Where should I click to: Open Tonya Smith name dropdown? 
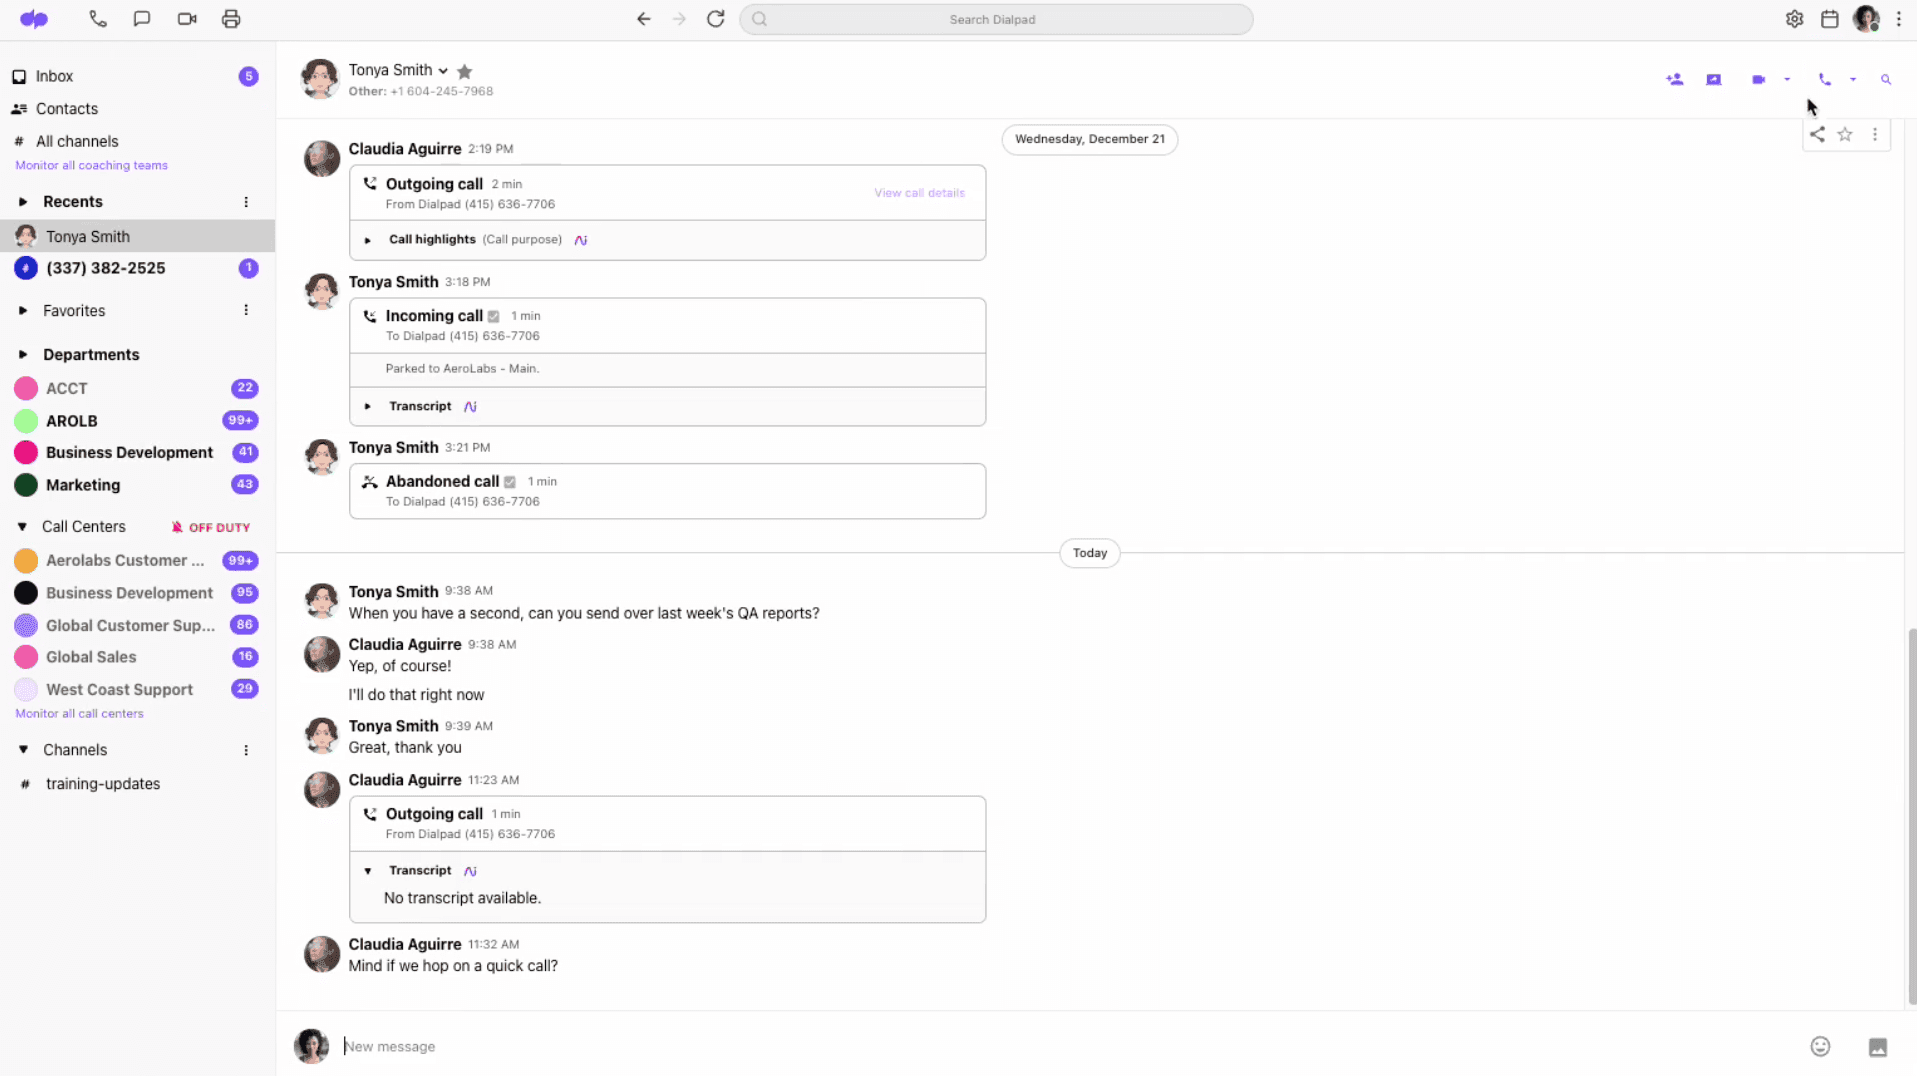[443, 71]
